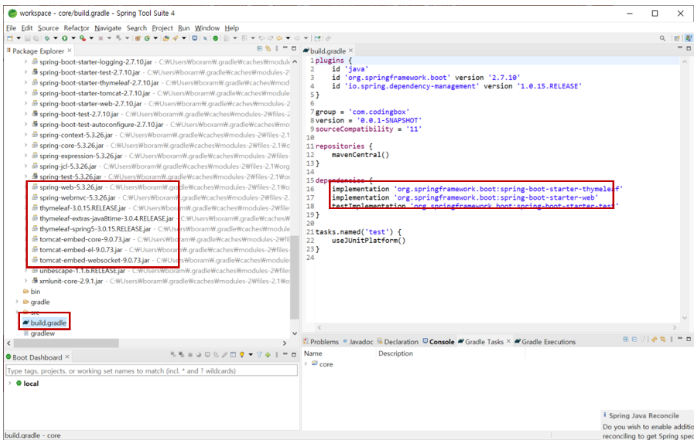Select build.gradle in Package Explorer

45,323
